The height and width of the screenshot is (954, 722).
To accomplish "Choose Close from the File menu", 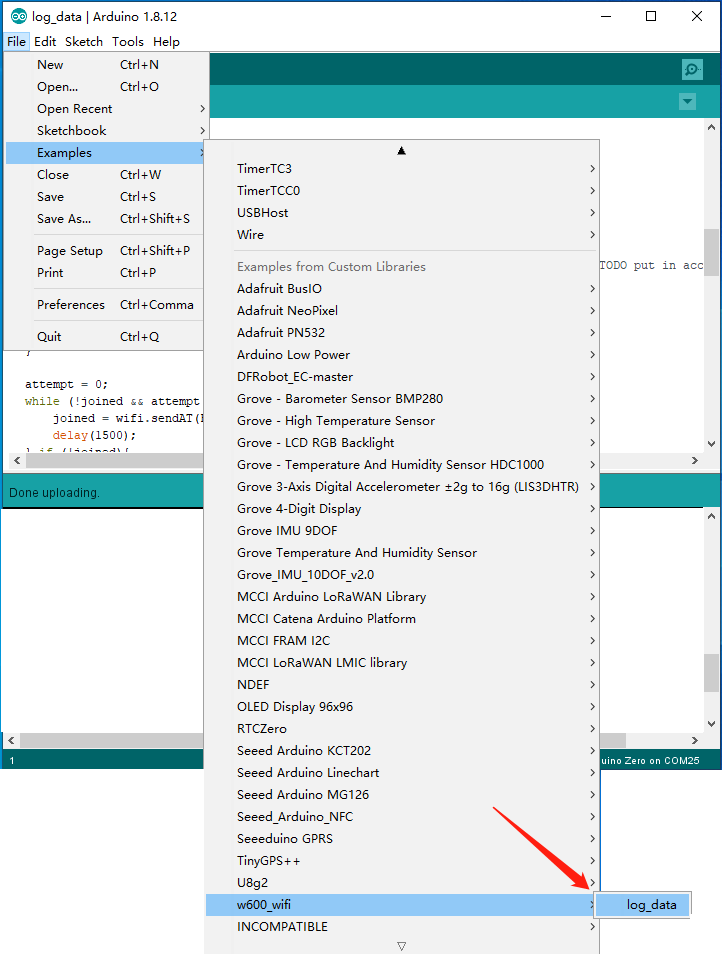I will coord(105,175).
